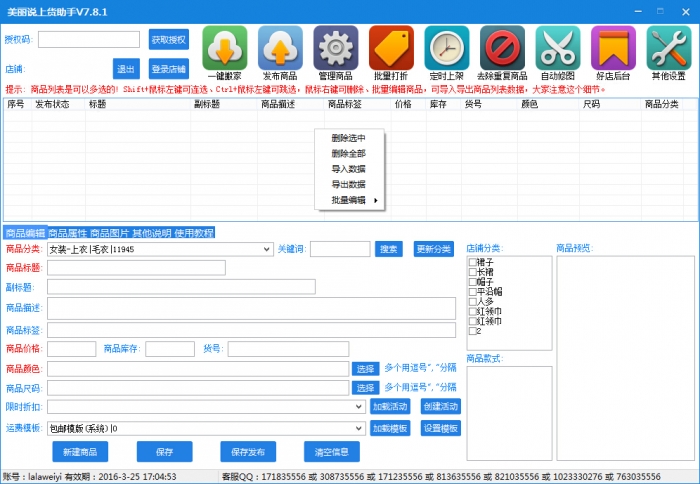The image size is (700, 484).
Task: Switch to the 商品图片 tab
Action: (x=109, y=233)
